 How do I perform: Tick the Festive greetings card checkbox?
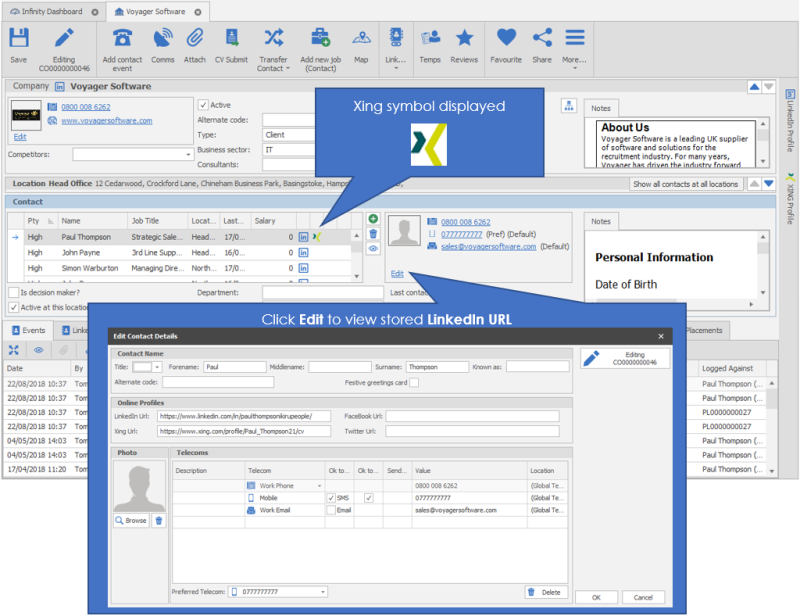tap(414, 382)
